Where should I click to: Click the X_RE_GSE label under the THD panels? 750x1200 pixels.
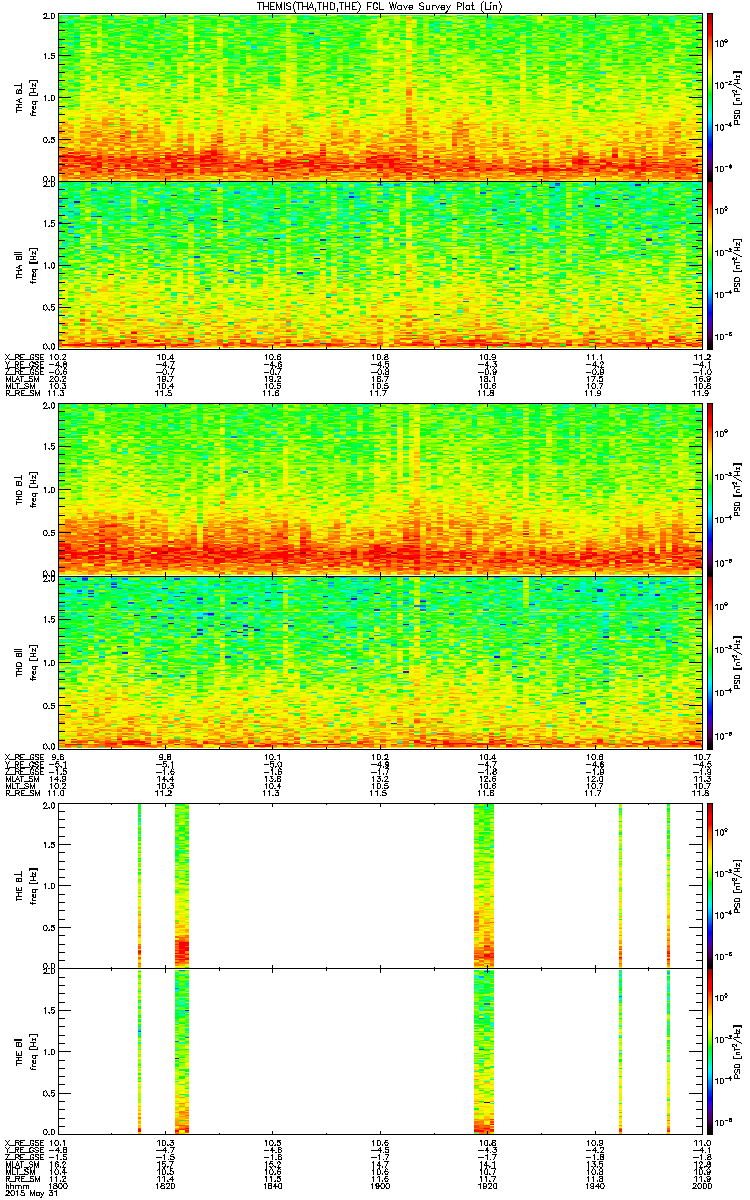click(23, 756)
